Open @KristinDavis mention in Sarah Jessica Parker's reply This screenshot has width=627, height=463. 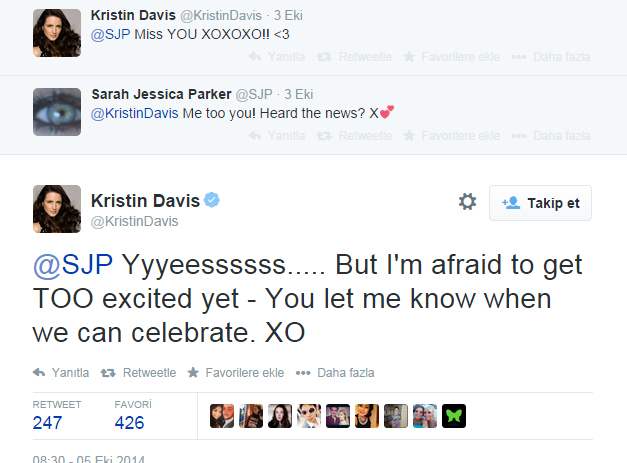click(134, 113)
